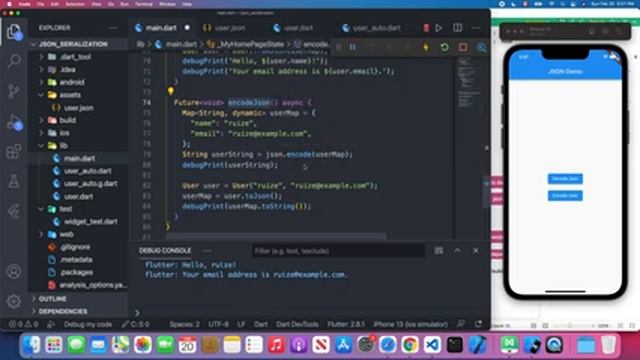
Task: Open Safari from the Dock
Action: click(x=387, y=345)
